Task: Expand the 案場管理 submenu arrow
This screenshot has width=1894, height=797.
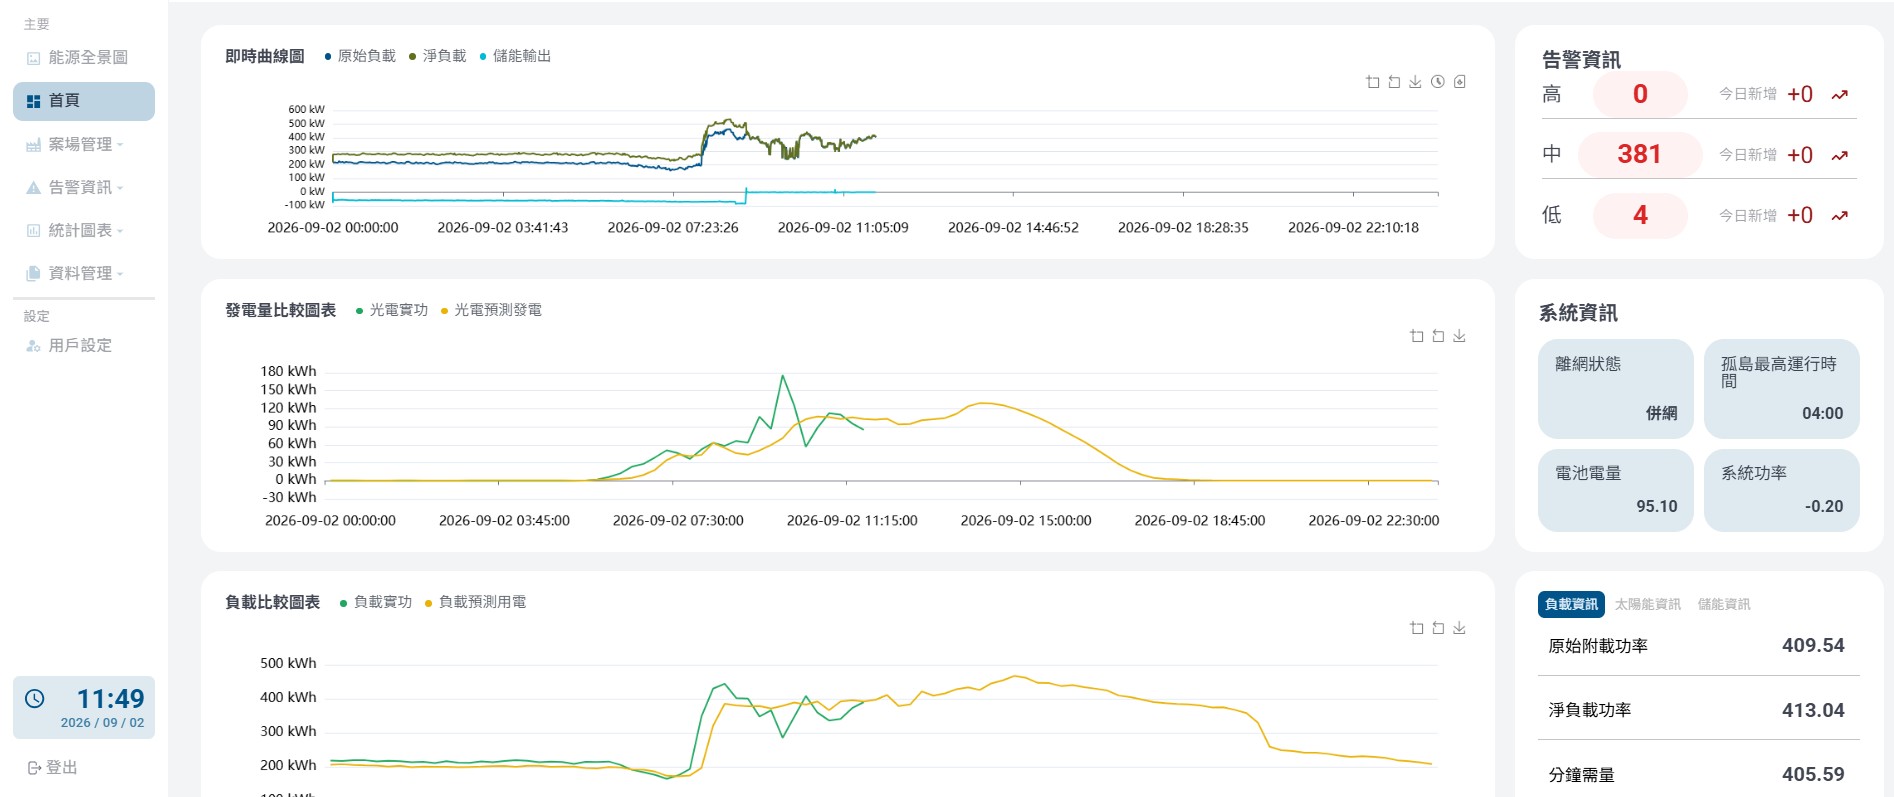Action: 120,145
